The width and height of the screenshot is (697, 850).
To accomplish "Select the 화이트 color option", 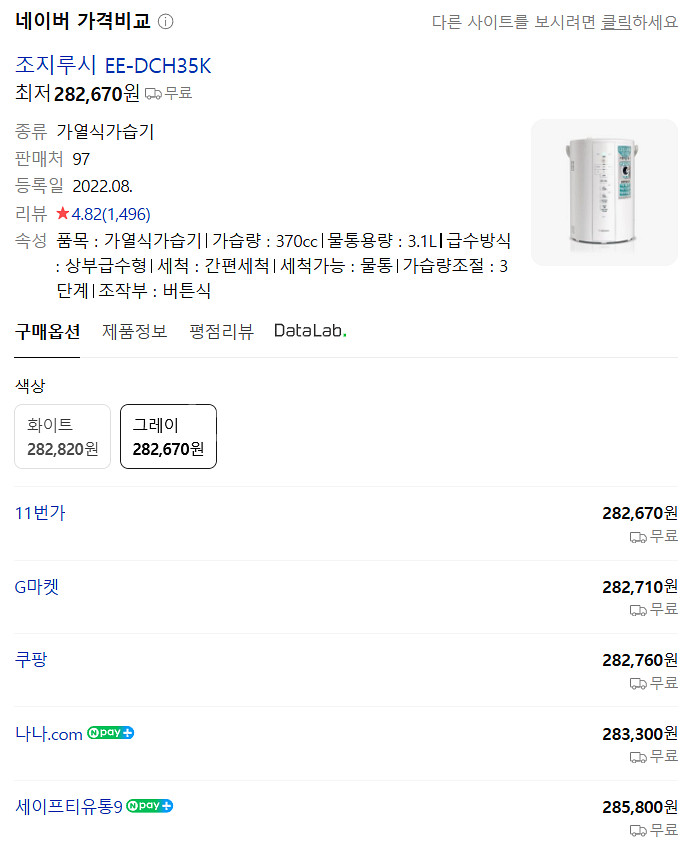I will coord(60,436).
